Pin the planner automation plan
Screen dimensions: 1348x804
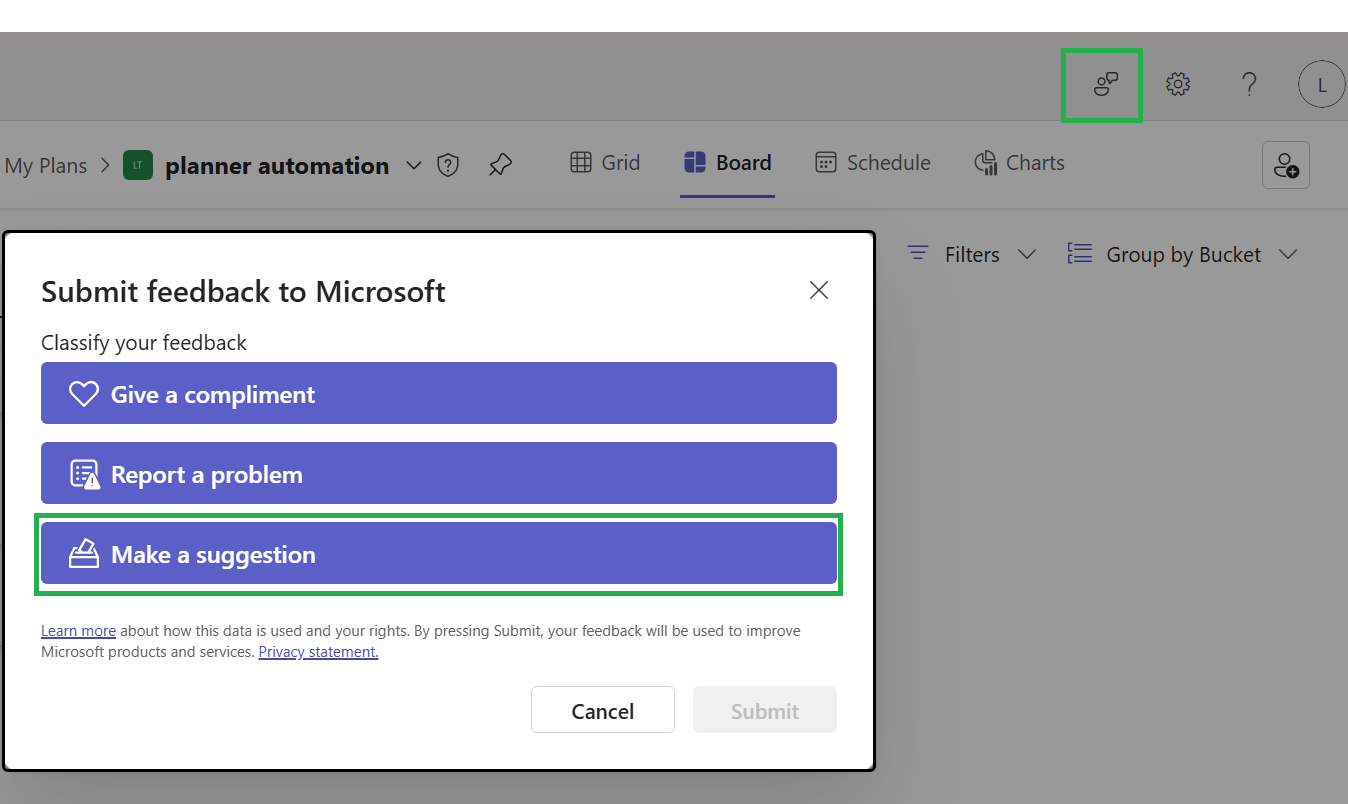click(500, 166)
